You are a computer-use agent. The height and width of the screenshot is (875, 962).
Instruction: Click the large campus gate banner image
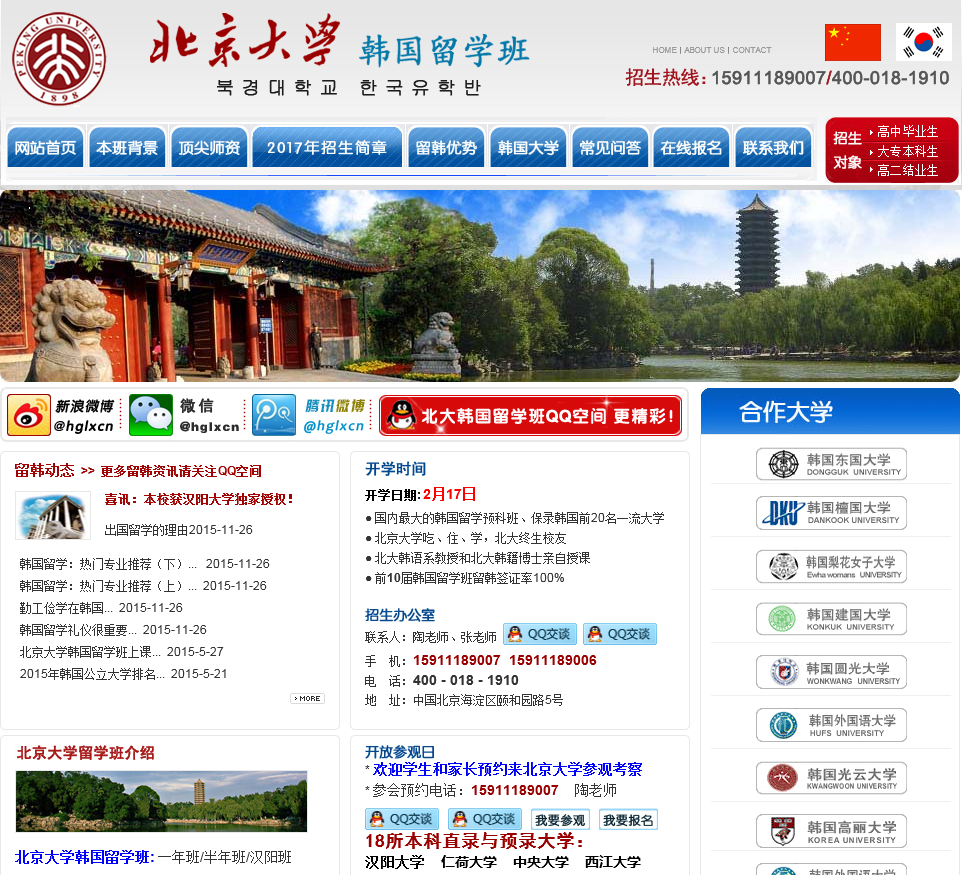[x=480, y=286]
